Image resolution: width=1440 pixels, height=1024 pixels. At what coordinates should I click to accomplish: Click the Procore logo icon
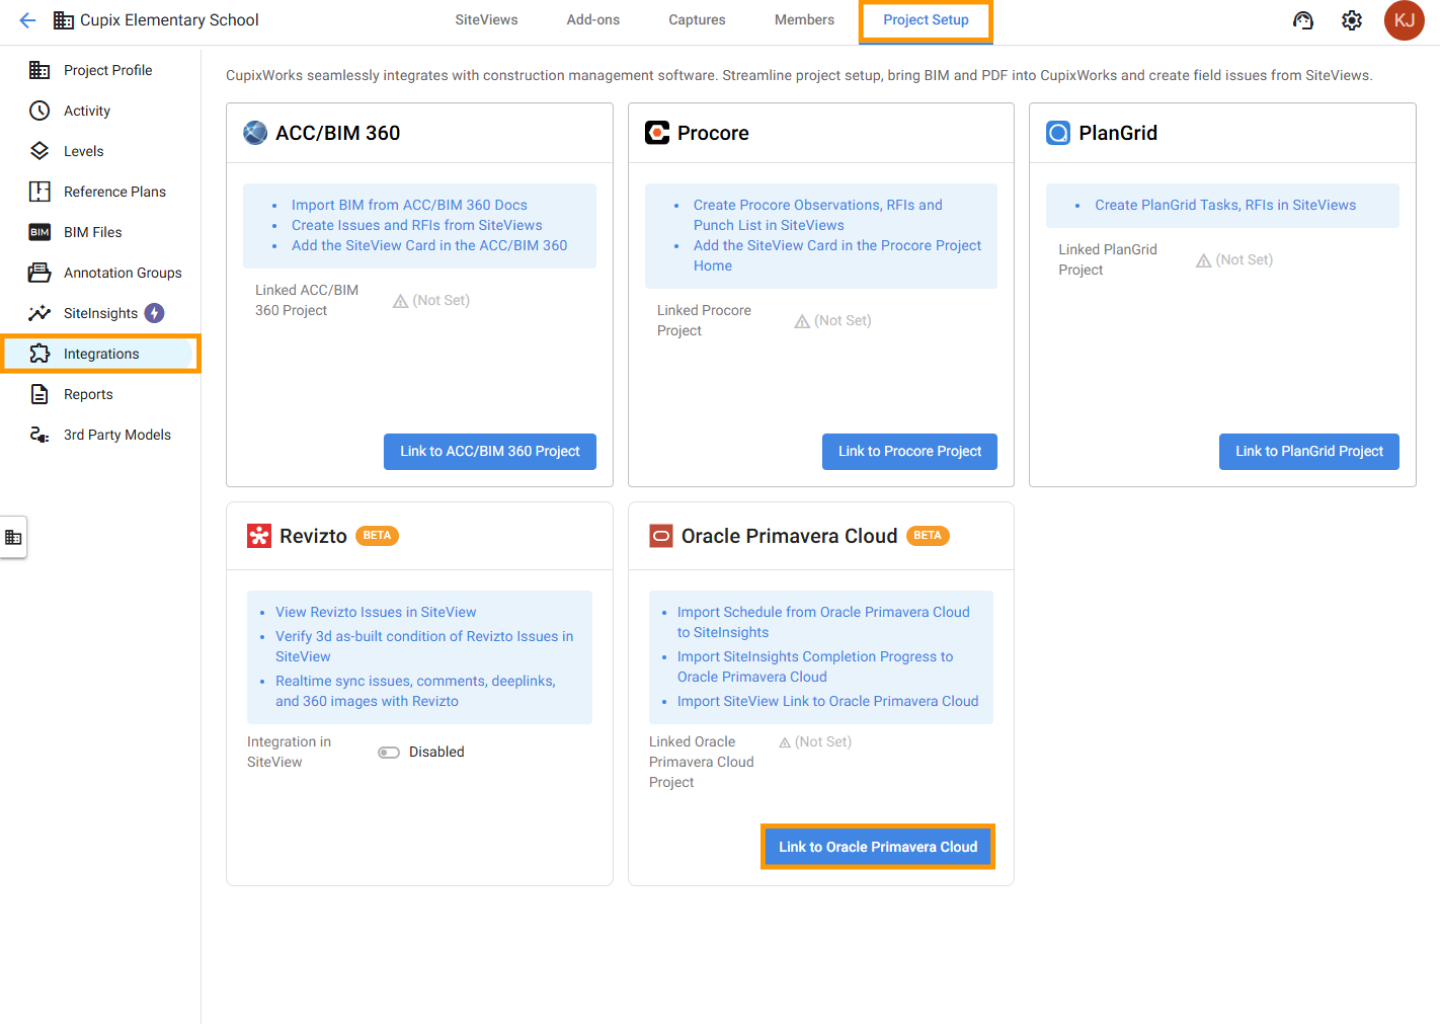point(657,133)
